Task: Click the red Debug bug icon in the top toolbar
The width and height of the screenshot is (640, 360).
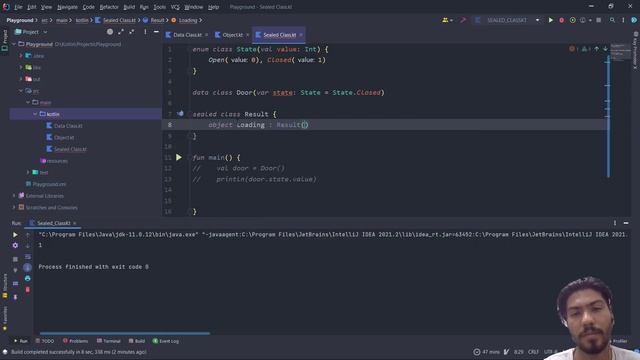Action: [x=562, y=20]
